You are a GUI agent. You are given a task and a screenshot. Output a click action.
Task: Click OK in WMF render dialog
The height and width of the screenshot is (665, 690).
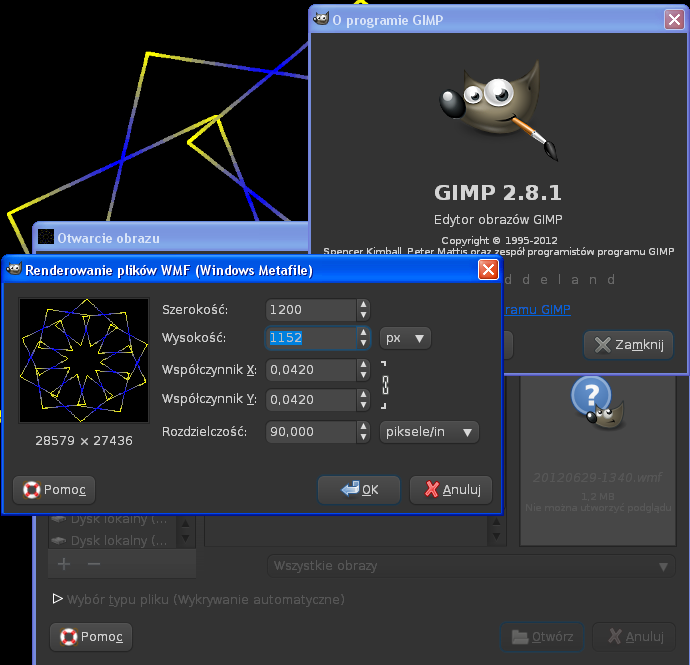[359, 489]
